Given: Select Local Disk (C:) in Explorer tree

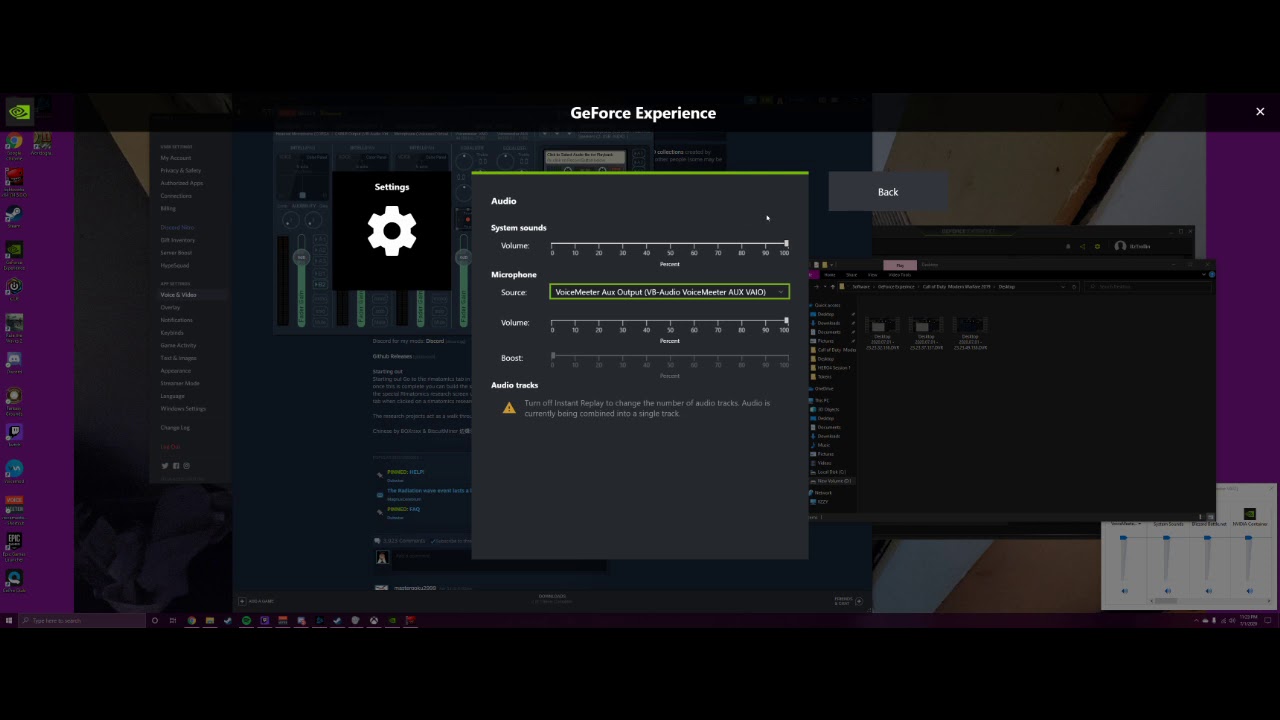Looking at the screenshot, I should click(831, 472).
